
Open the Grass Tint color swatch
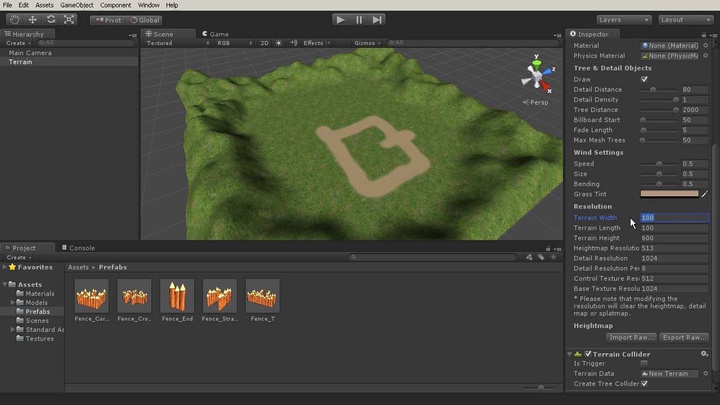tap(669, 194)
